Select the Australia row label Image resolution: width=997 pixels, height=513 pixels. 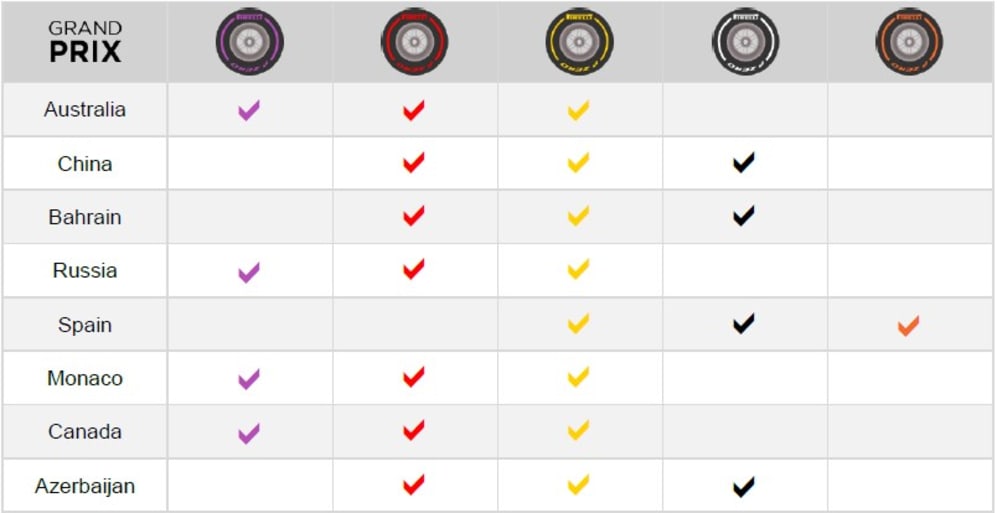point(85,110)
